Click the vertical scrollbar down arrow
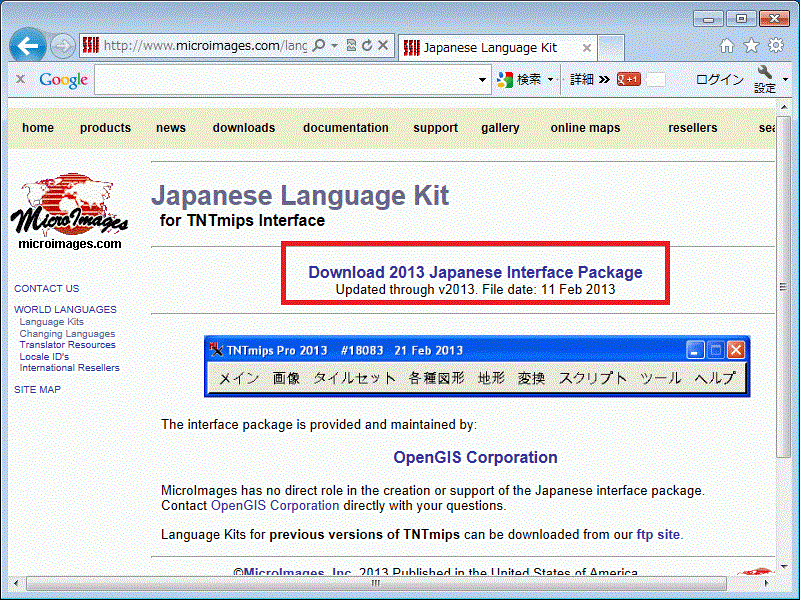The height and width of the screenshot is (600, 800). tap(784, 566)
